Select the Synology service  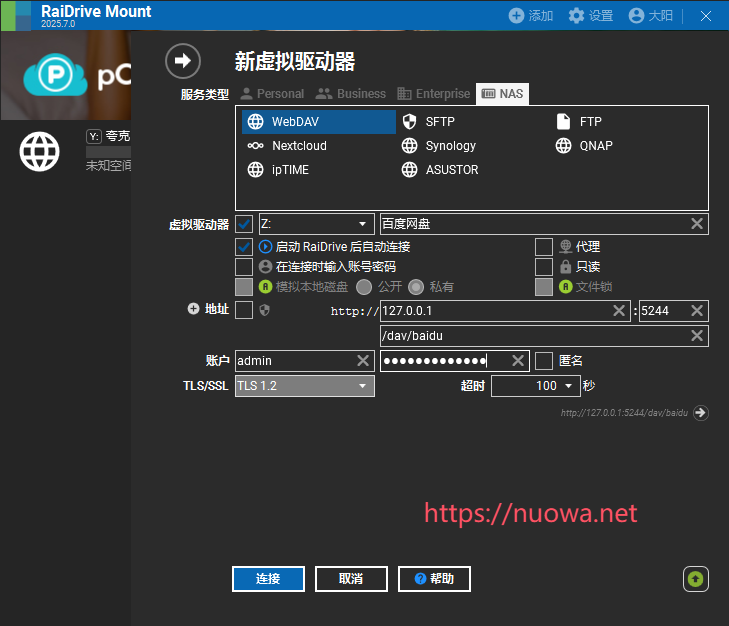(438, 146)
